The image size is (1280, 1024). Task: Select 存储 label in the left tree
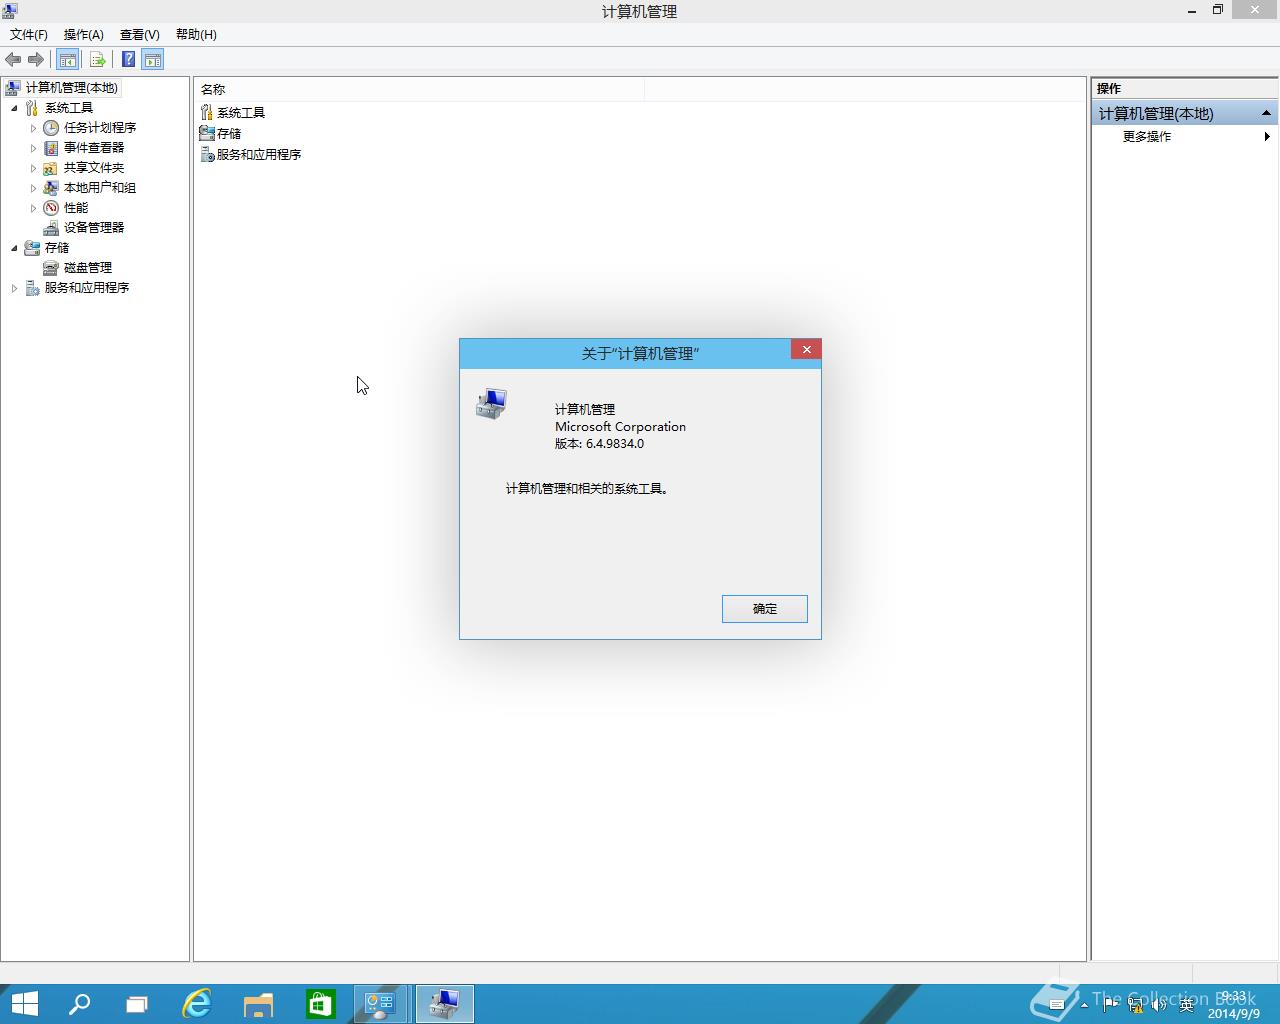point(57,248)
